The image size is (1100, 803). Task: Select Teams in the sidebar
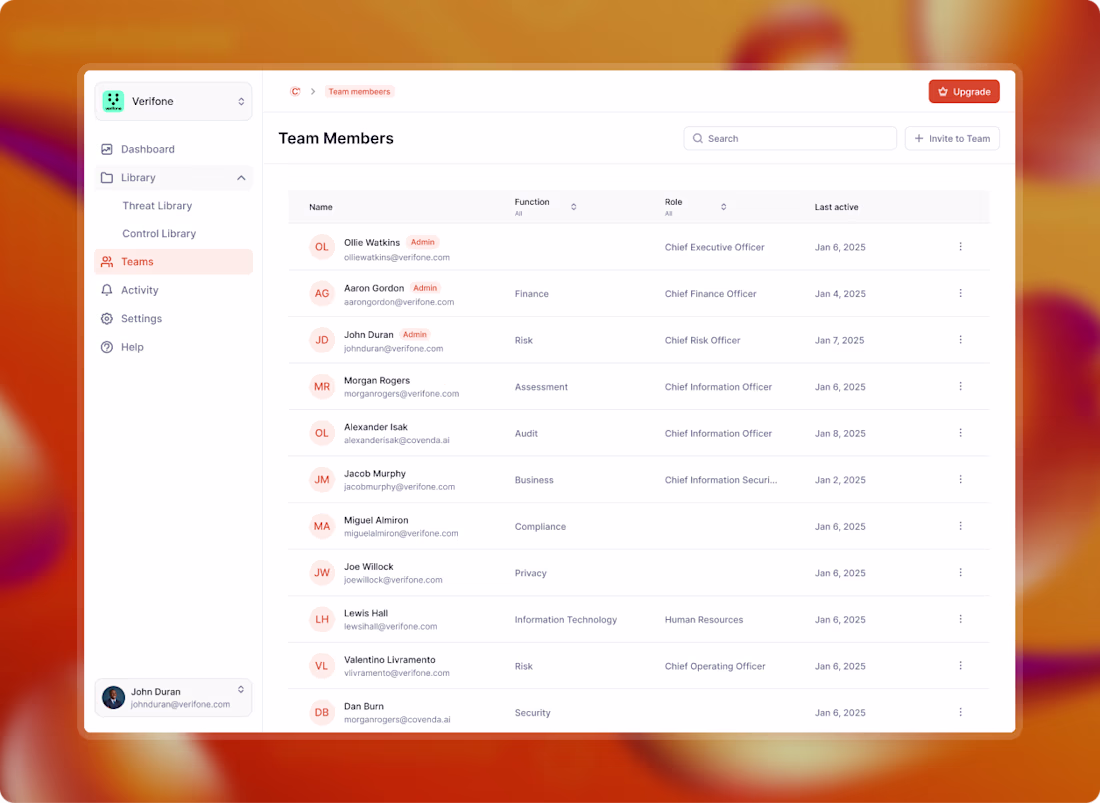click(x=173, y=262)
